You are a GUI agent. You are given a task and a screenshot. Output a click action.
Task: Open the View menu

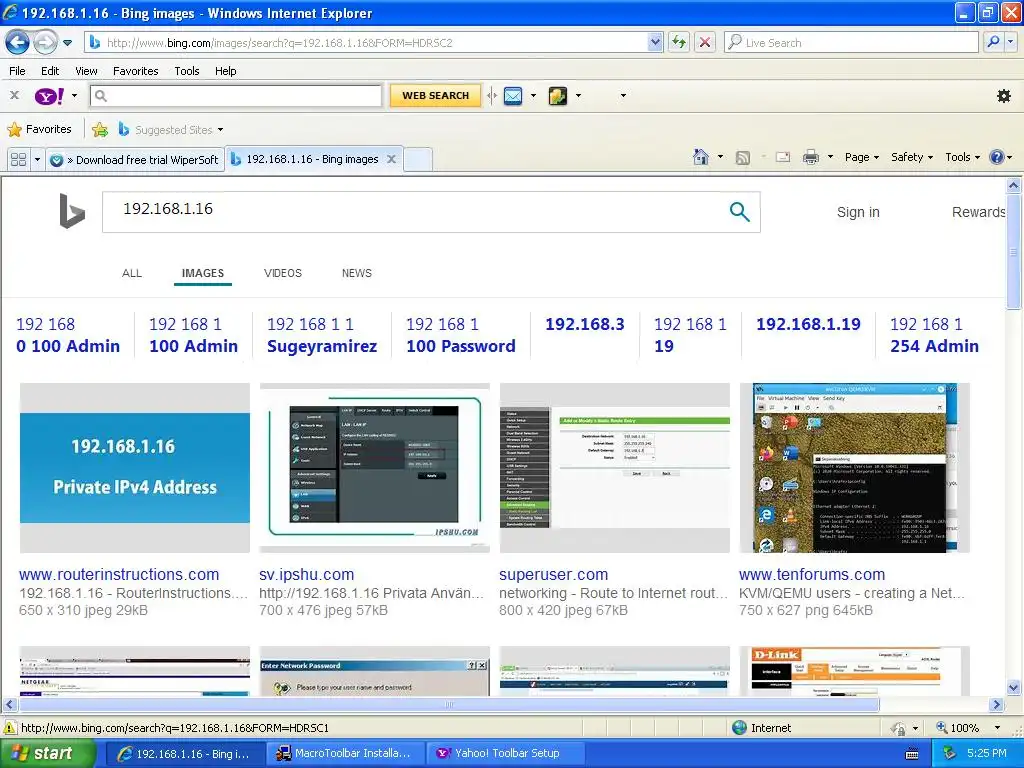(x=86, y=71)
